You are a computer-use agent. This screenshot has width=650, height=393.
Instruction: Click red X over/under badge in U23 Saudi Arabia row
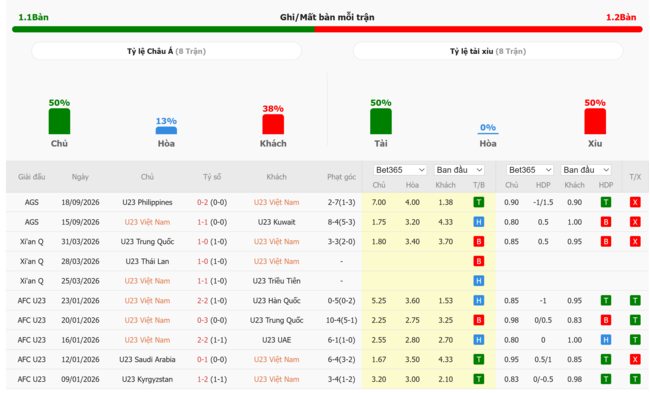pos(635,359)
